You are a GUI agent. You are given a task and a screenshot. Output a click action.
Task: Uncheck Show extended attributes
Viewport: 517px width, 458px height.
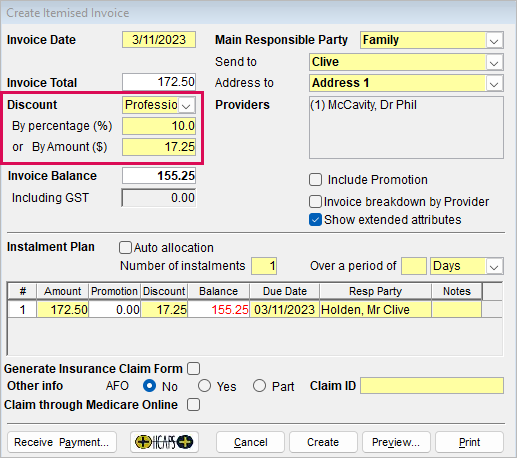point(315,220)
